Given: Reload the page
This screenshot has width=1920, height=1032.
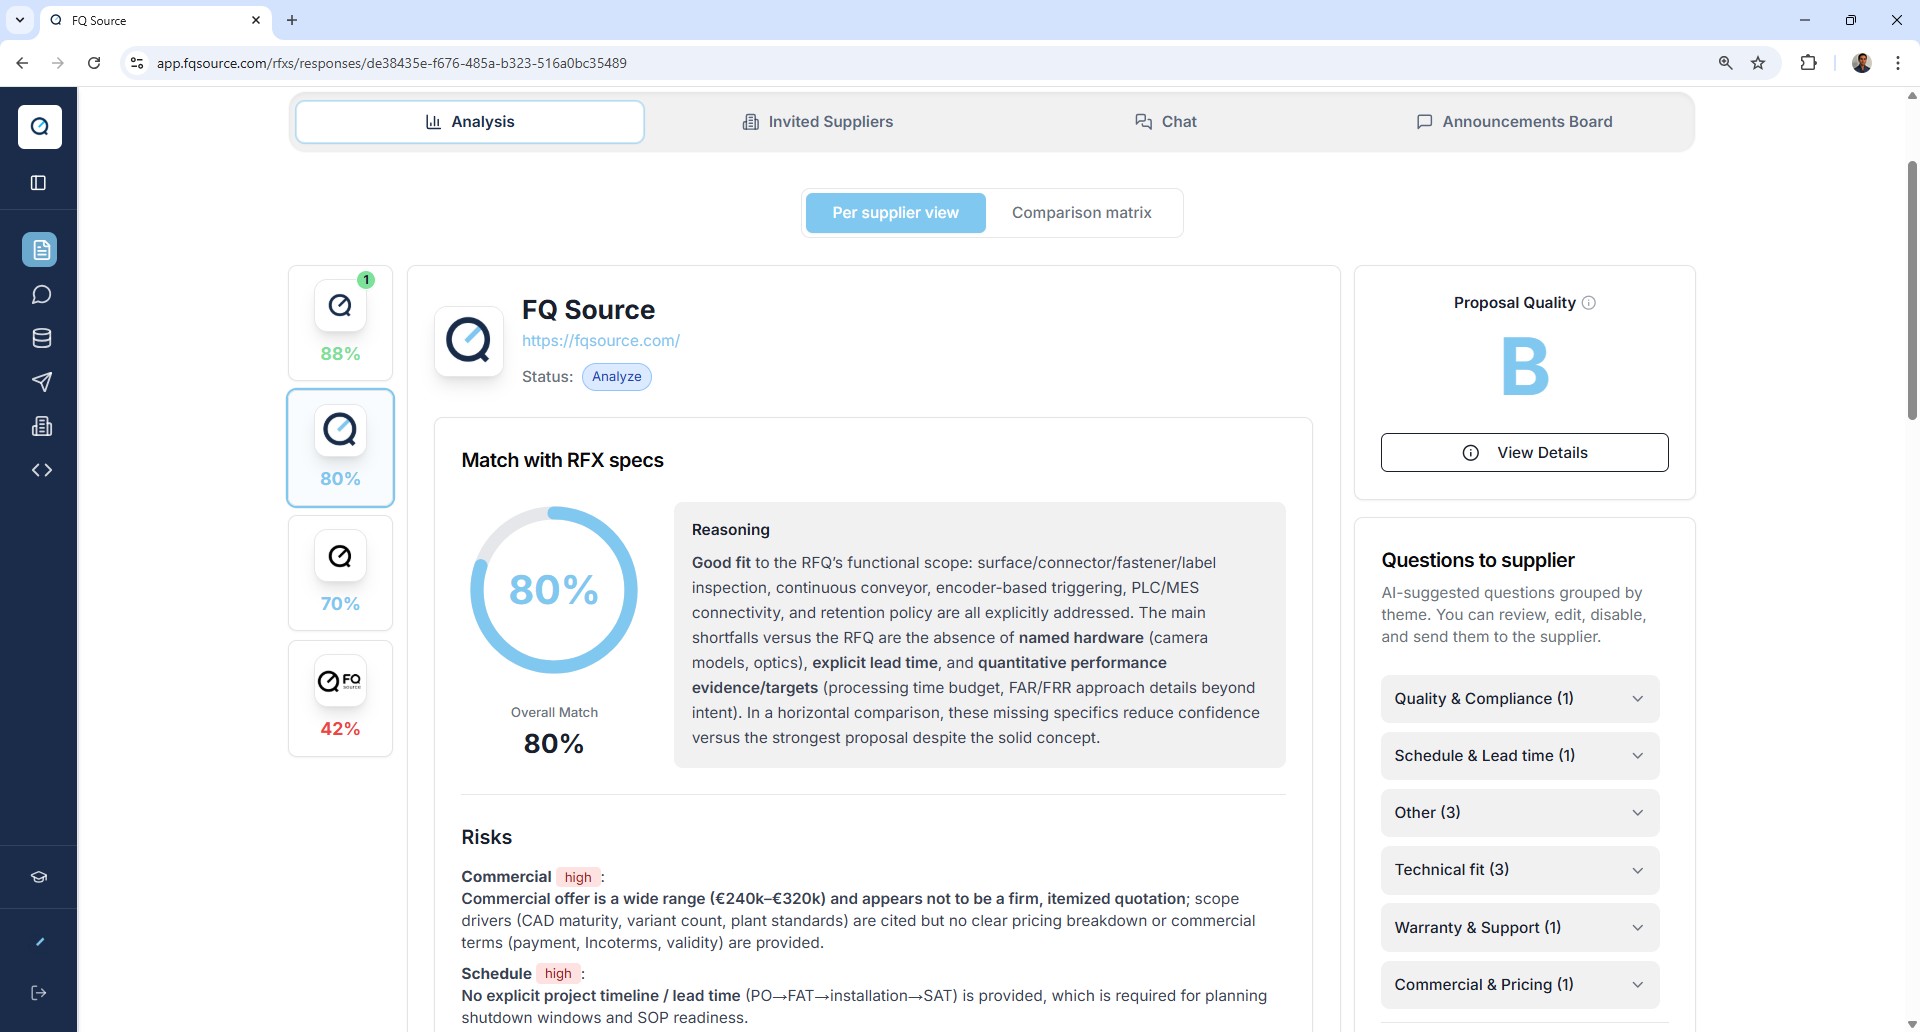Looking at the screenshot, I should [94, 63].
